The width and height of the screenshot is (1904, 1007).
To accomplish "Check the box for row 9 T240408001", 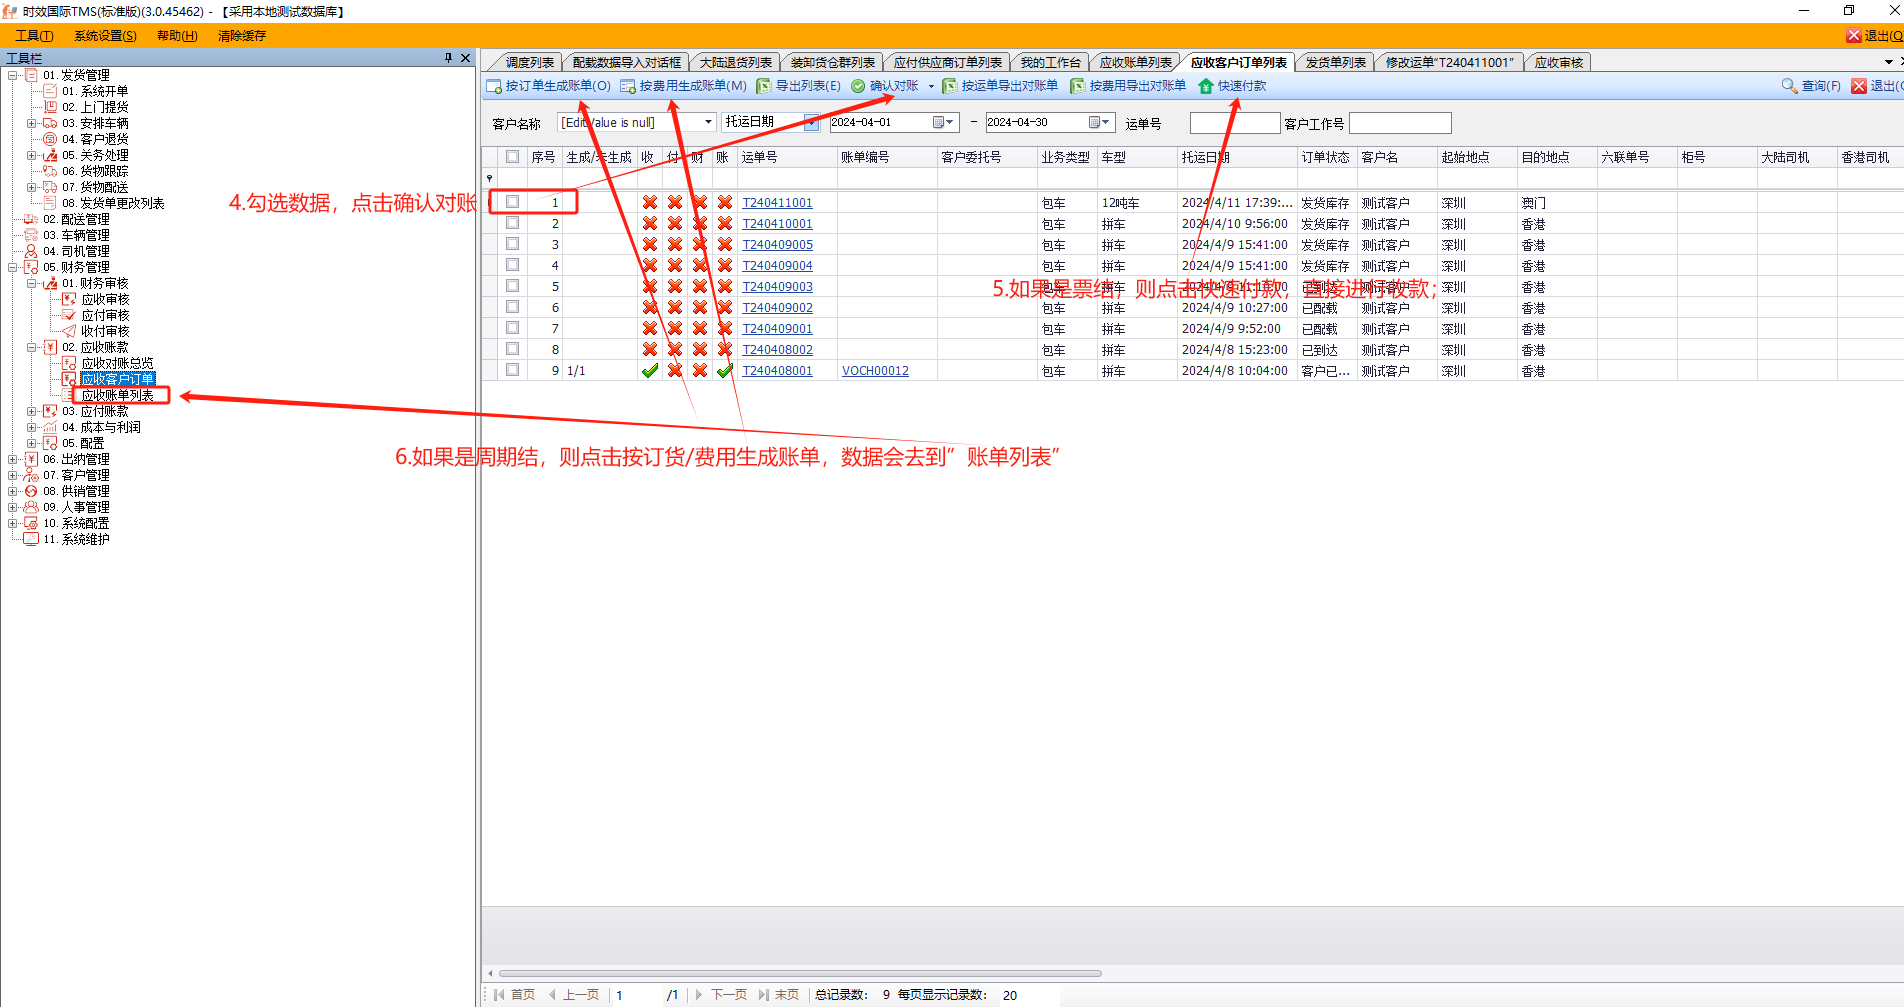I will [512, 370].
